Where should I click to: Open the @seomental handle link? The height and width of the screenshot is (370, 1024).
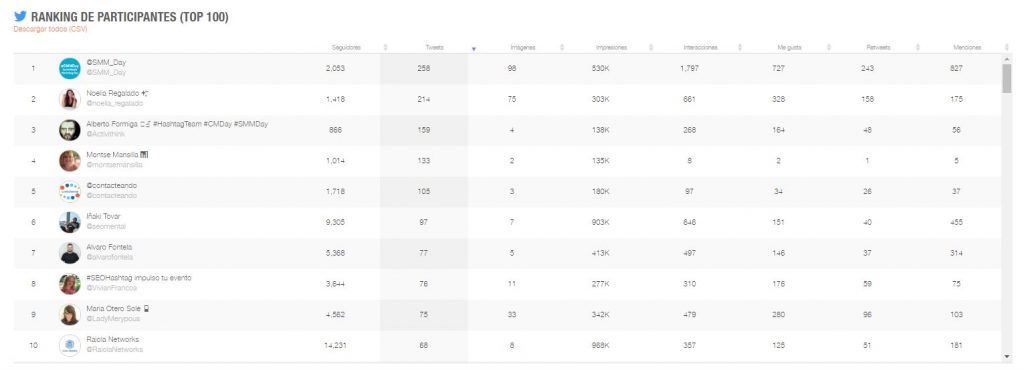coord(106,226)
